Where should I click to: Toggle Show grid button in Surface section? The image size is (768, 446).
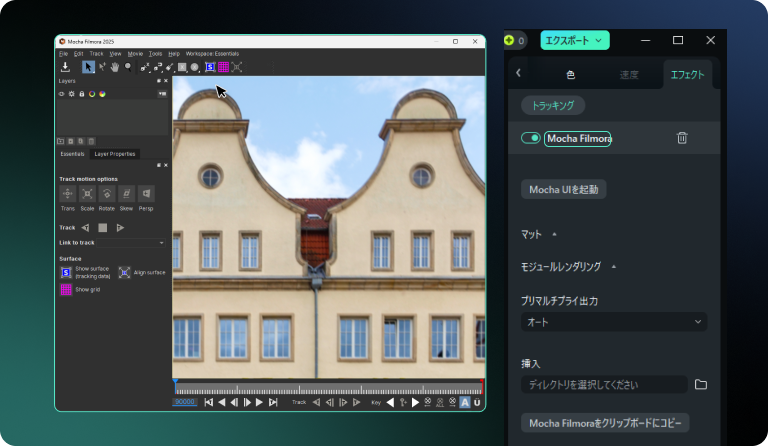66,290
